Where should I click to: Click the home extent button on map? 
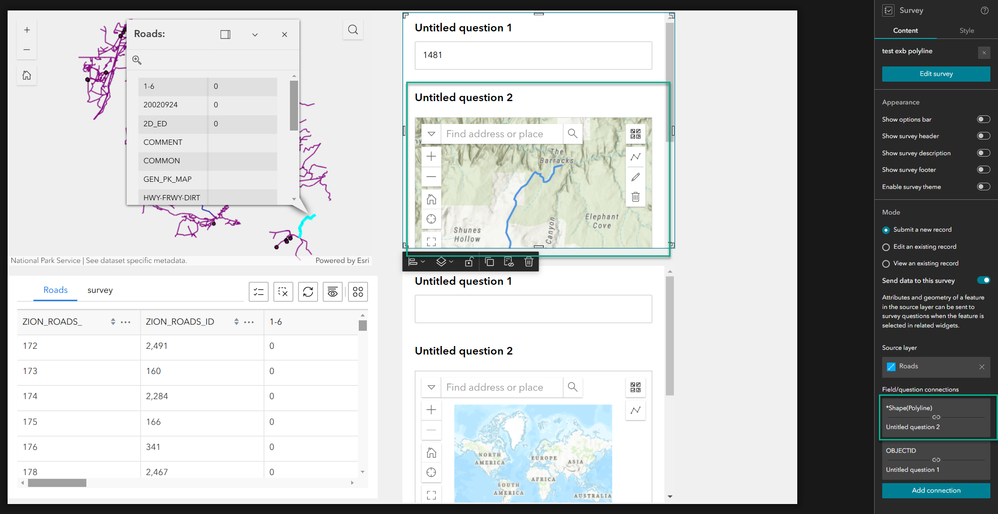27,75
